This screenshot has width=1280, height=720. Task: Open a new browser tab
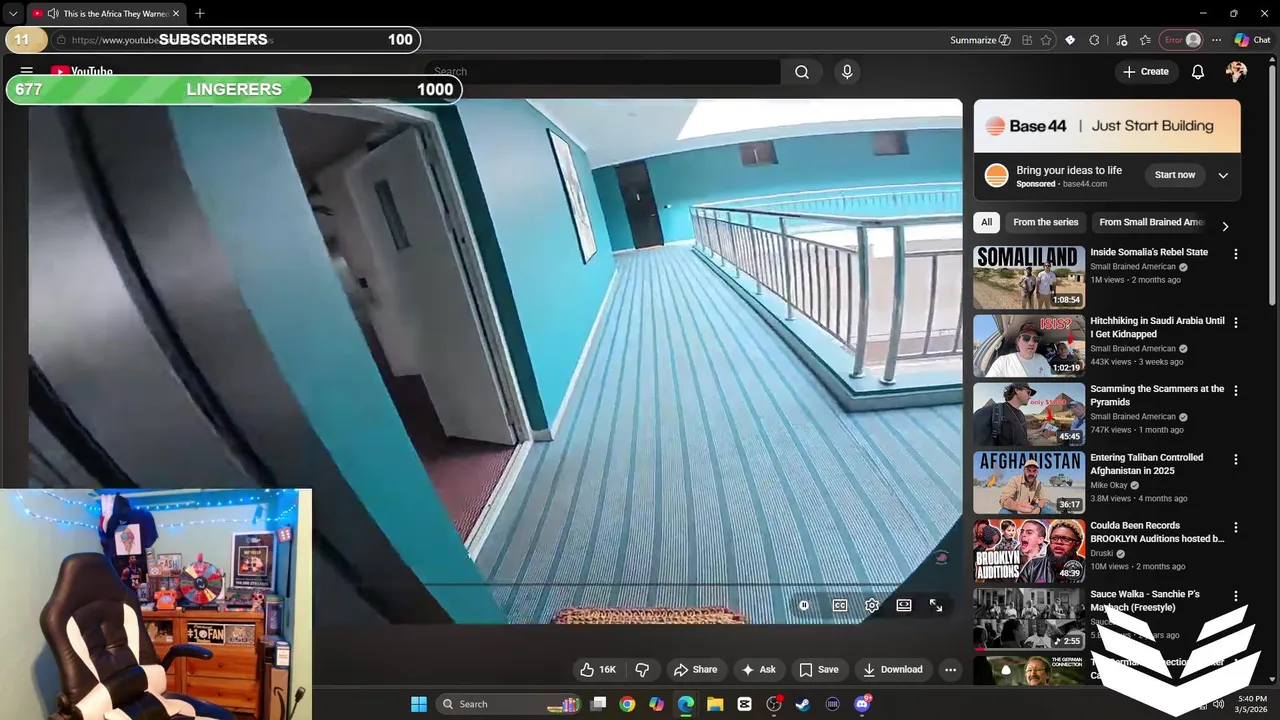pyautogui.click(x=200, y=13)
